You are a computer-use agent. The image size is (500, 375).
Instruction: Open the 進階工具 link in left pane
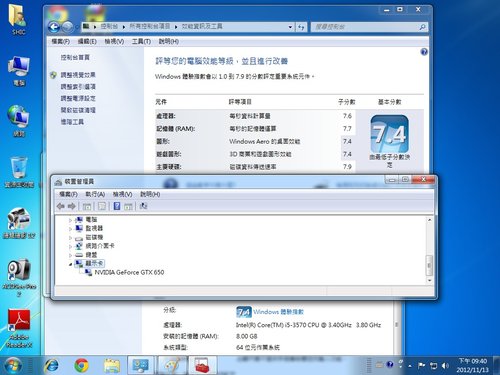click(72, 122)
